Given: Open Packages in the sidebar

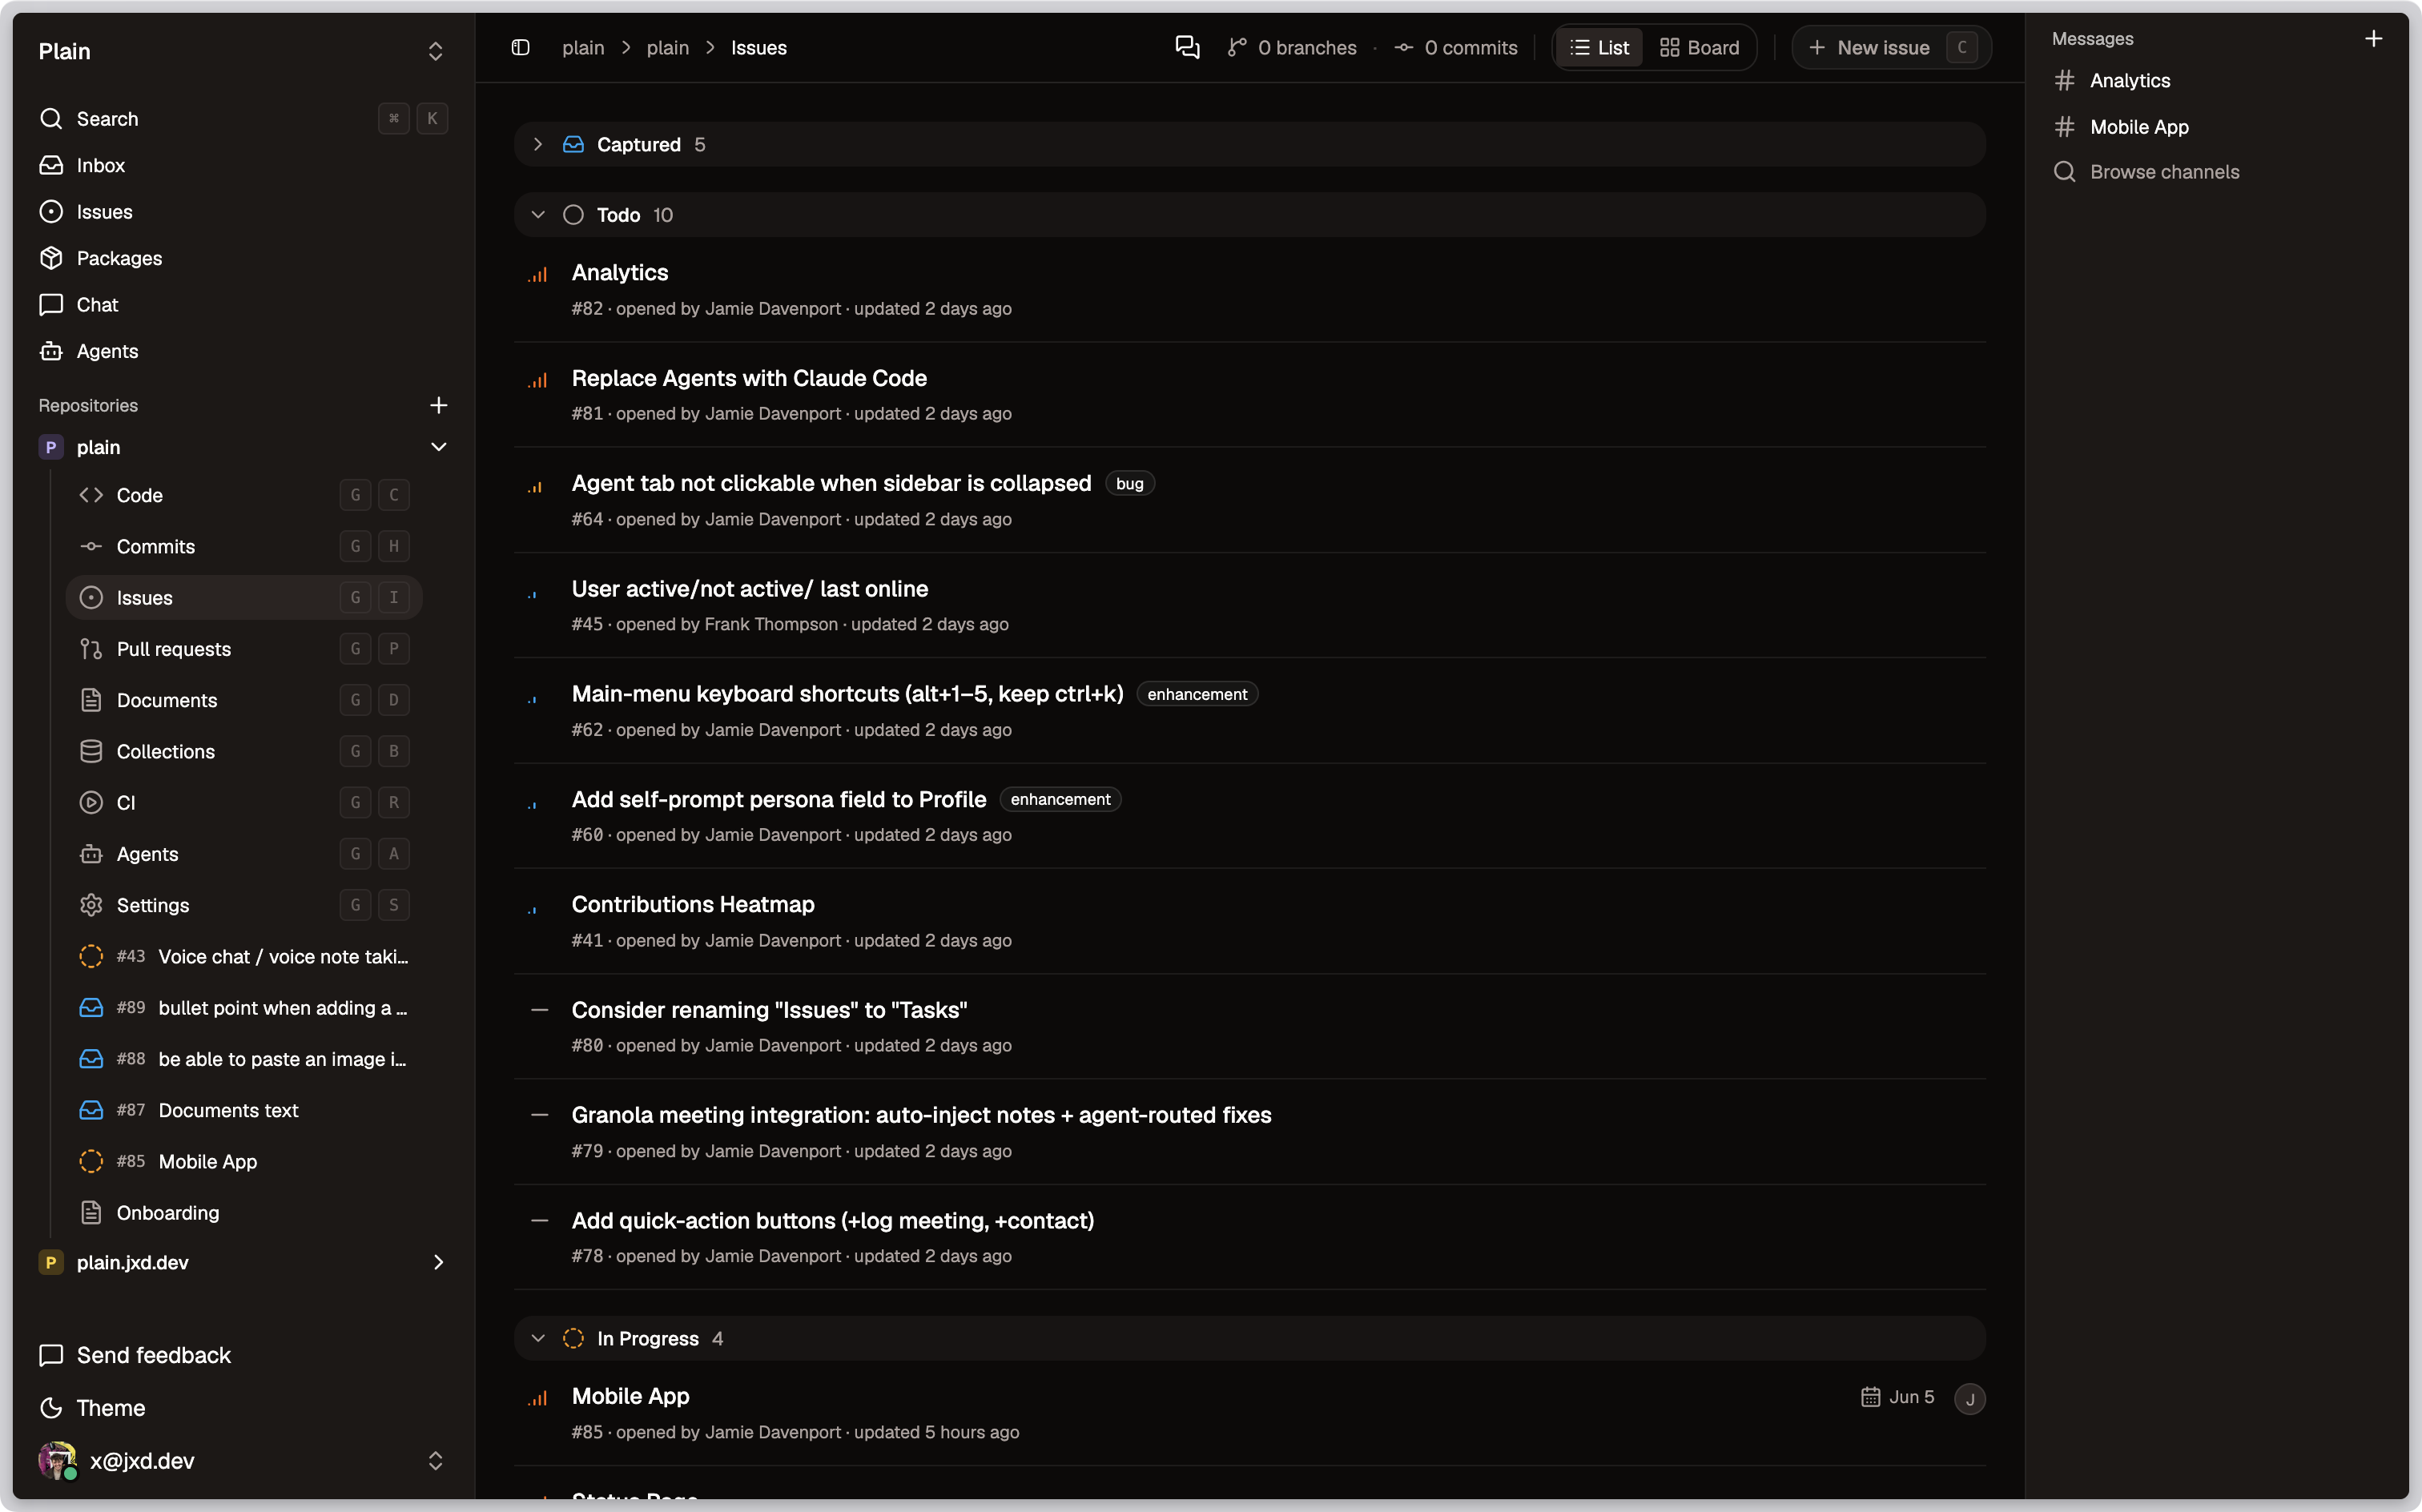Looking at the screenshot, I should pyautogui.click(x=243, y=258).
